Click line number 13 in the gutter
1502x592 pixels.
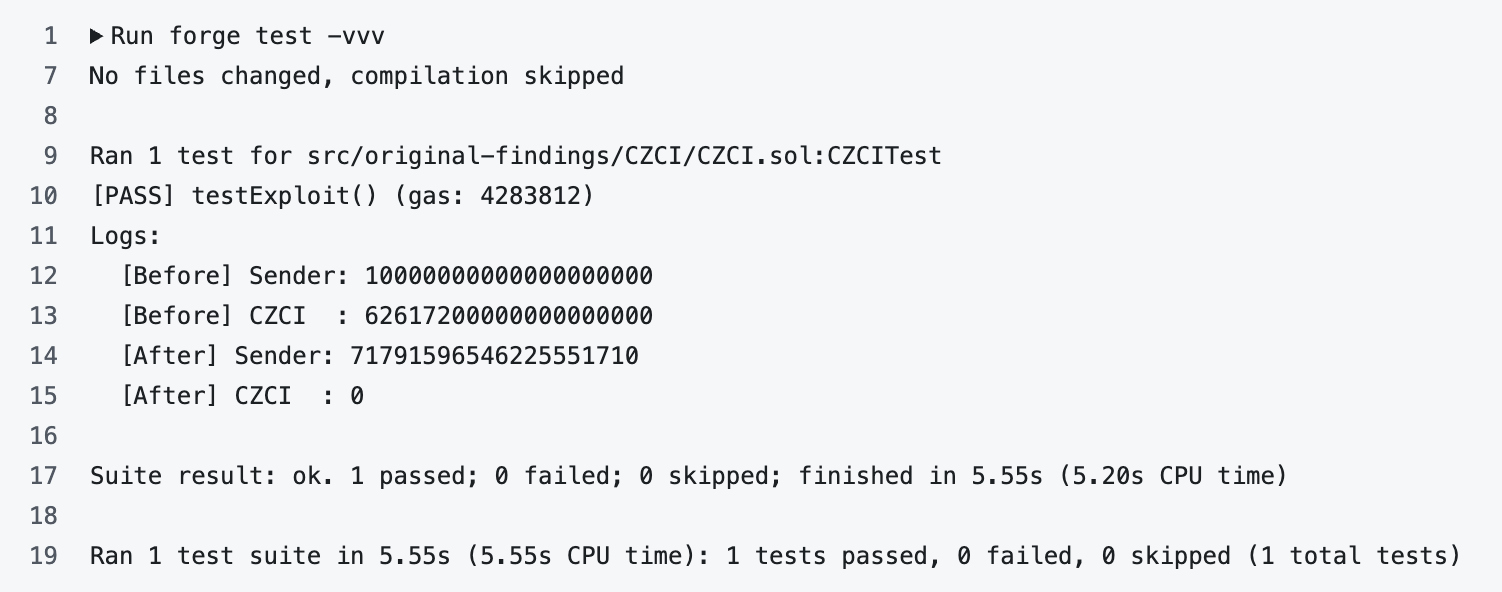pyautogui.click(x=44, y=316)
